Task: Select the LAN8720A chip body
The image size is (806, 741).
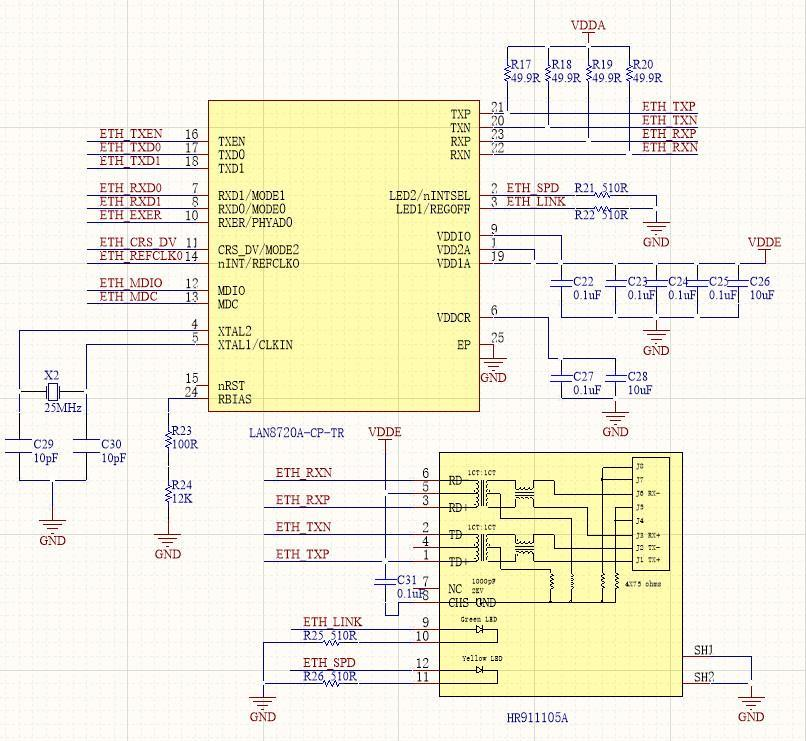Action: click(x=344, y=256)
